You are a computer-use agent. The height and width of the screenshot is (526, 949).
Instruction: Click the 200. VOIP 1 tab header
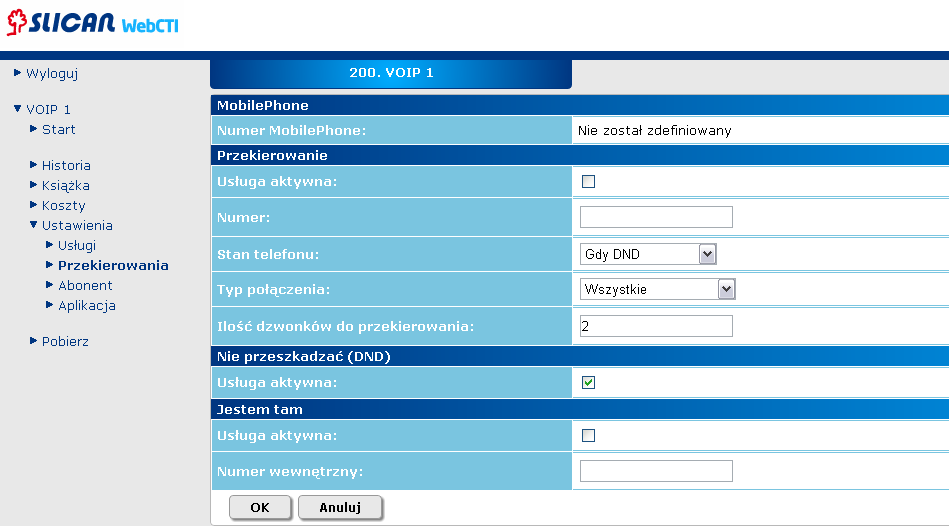[x=391, y=73]
